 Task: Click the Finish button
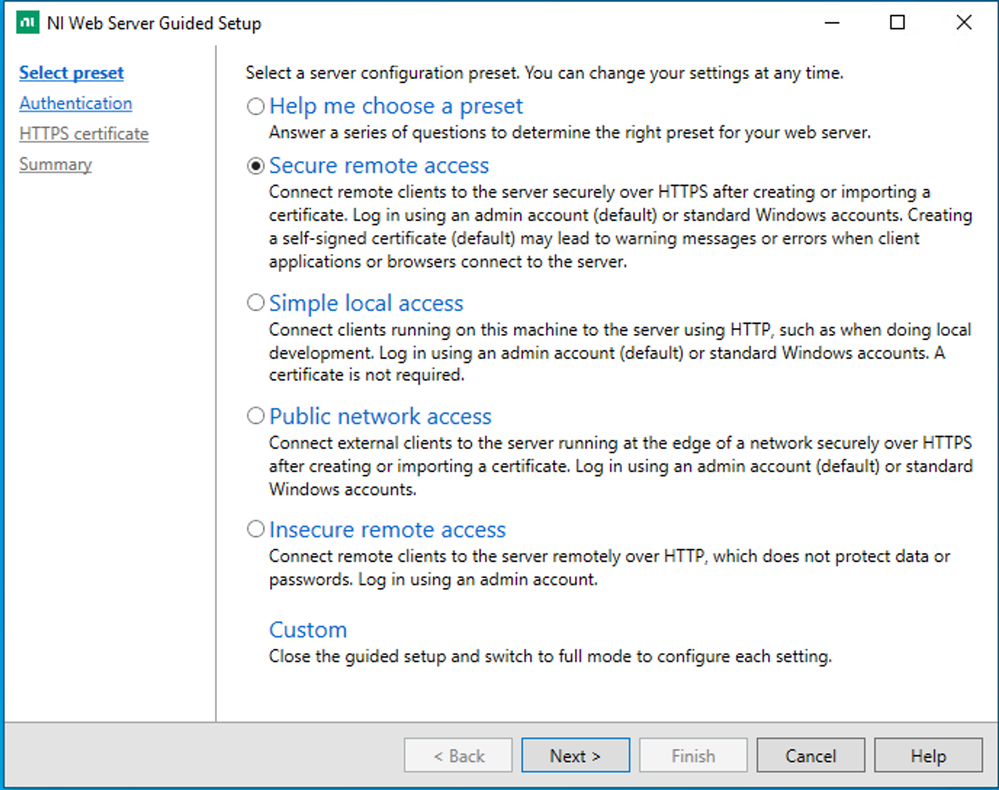pyautogui.click(x=693, y=756)
